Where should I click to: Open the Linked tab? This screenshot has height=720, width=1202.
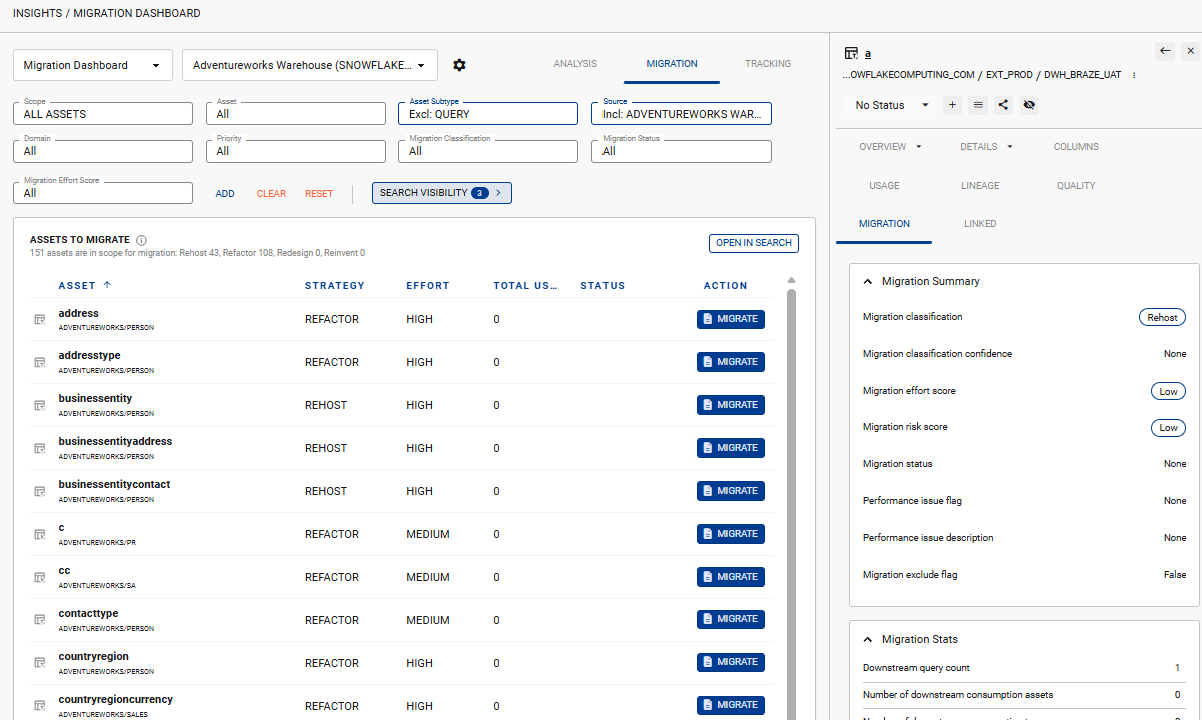980,224
